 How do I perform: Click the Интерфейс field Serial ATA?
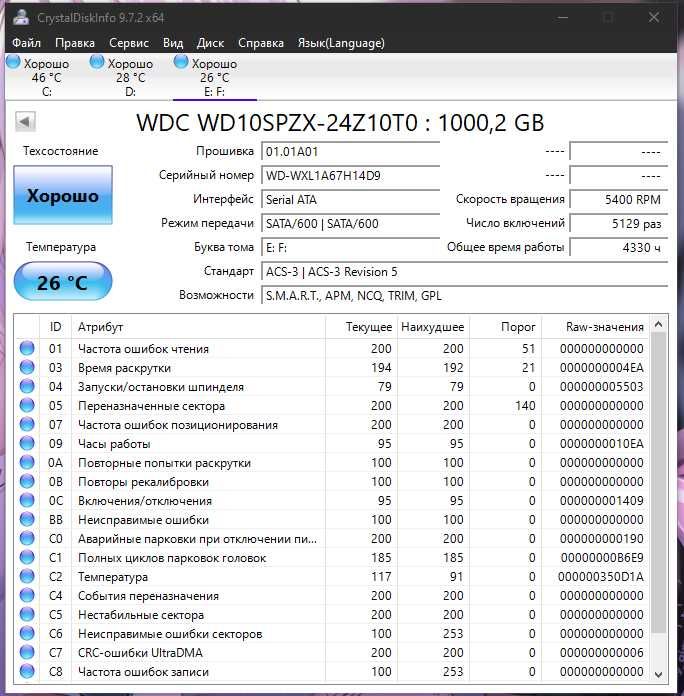(351, 200)
